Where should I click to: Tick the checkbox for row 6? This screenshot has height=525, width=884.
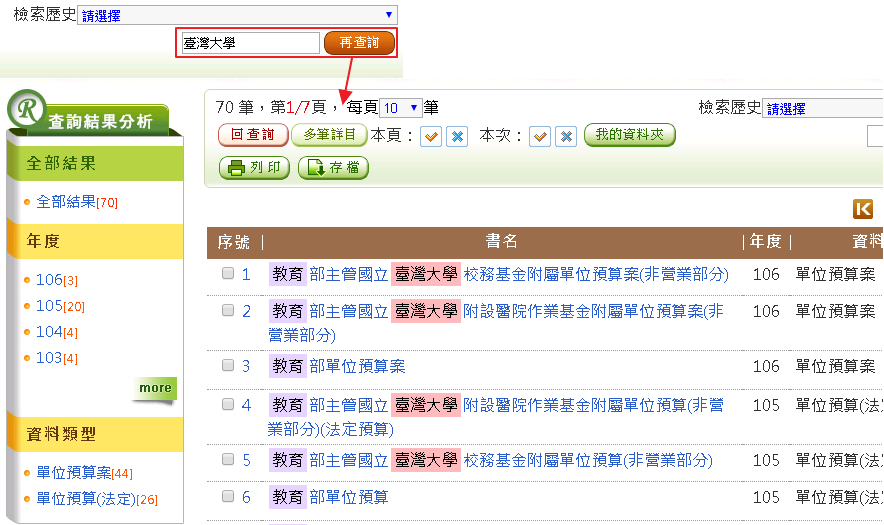228,496
